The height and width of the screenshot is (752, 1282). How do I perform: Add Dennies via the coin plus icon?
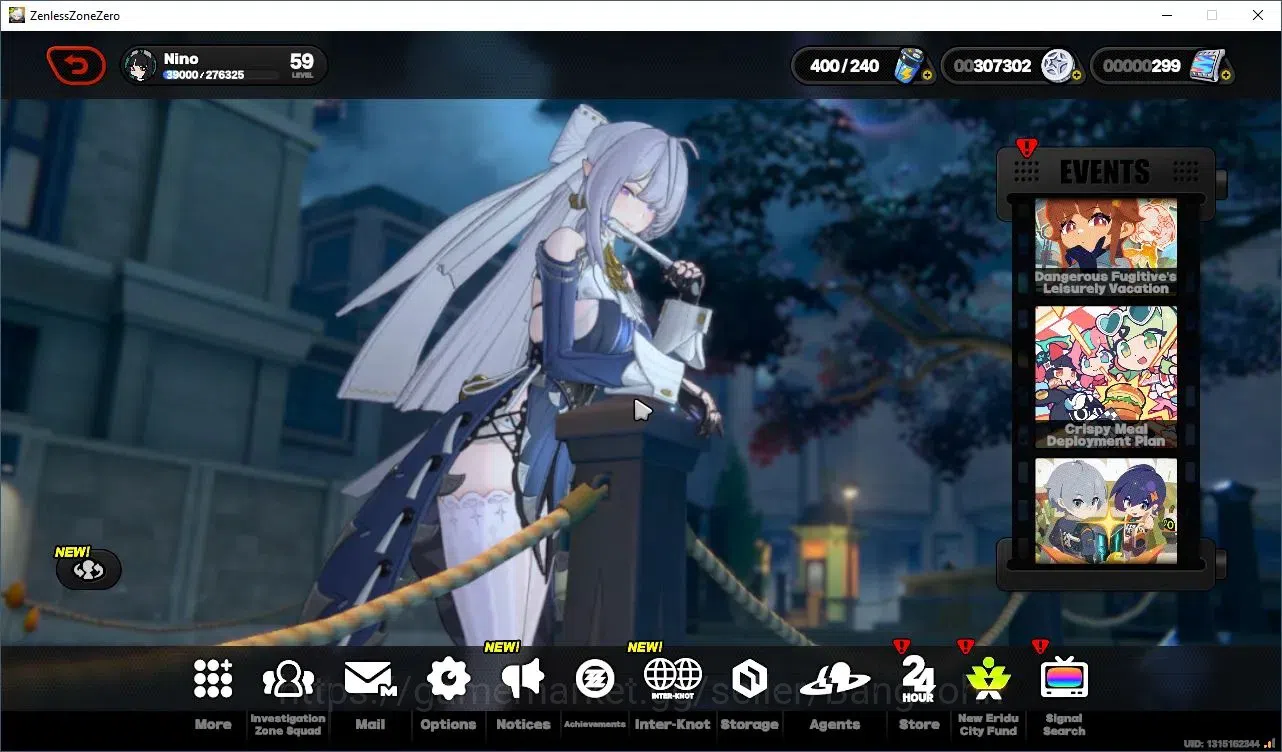pyautogui.click(x=1076, y=75)
